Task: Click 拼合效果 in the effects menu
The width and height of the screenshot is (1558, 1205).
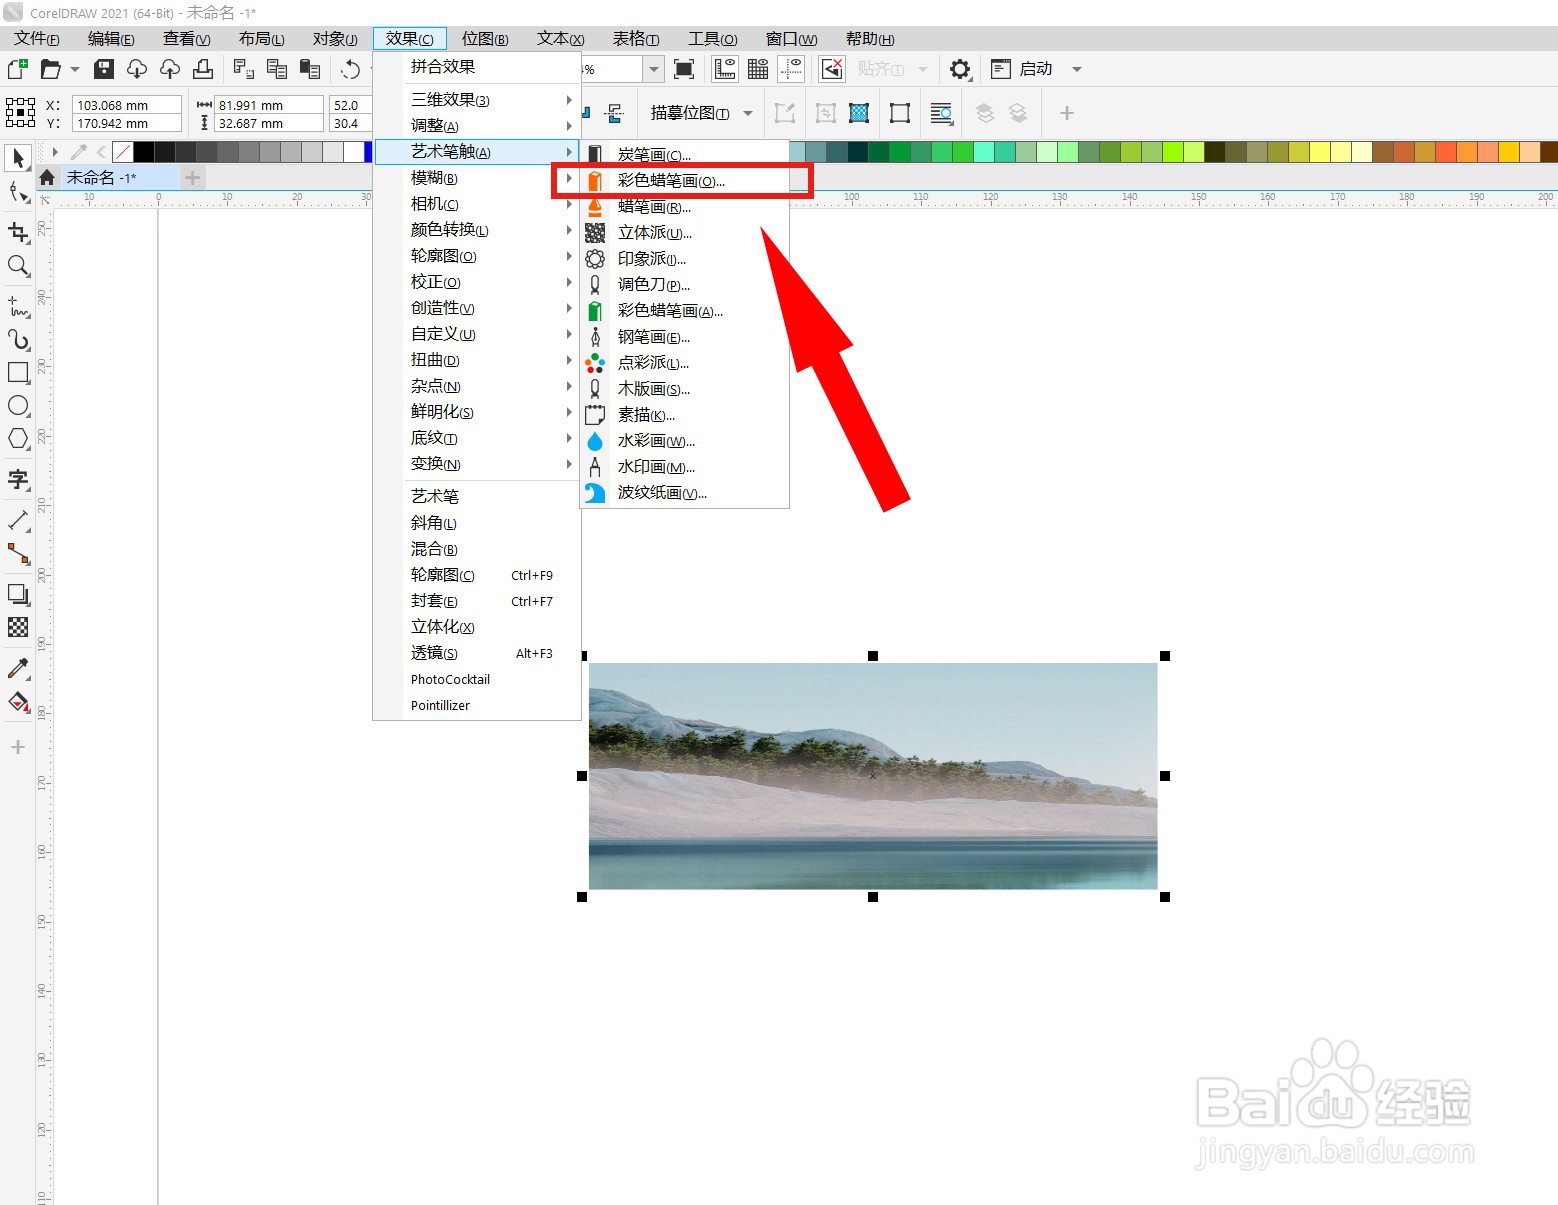Action: (x=477, y=67)
